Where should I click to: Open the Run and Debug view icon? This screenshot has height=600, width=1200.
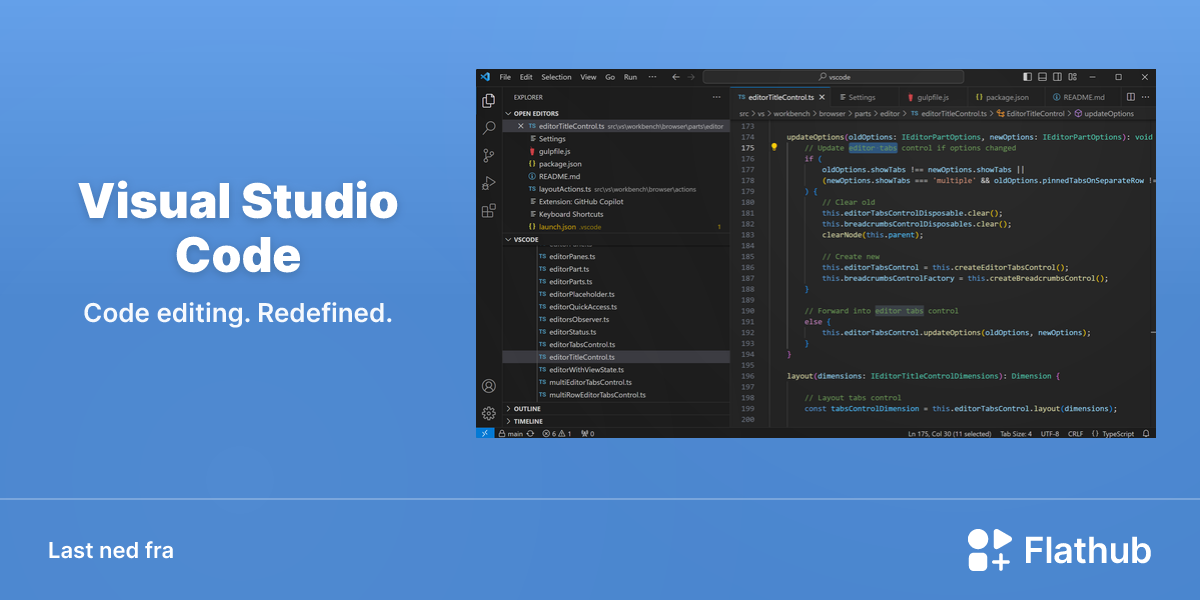[x=489, y=183]
